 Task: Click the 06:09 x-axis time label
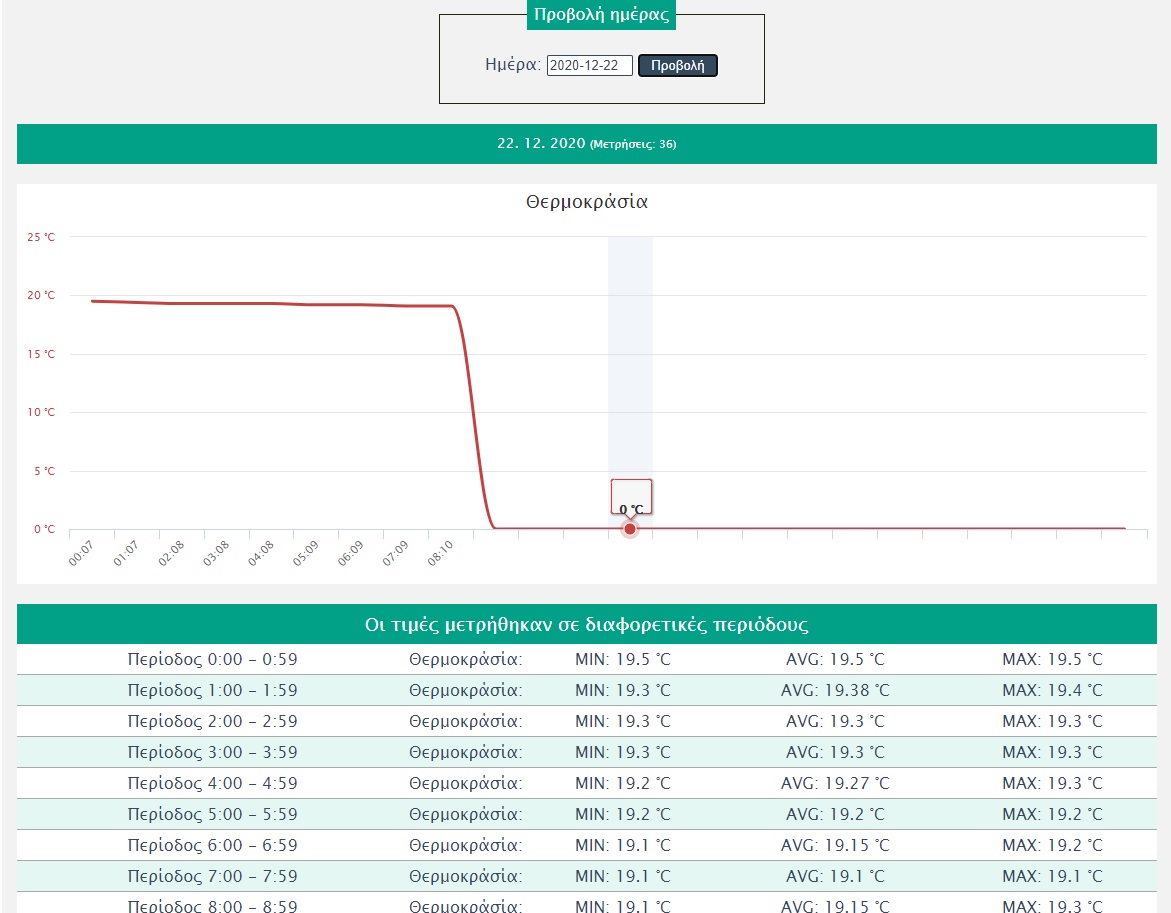pos(350,554)
